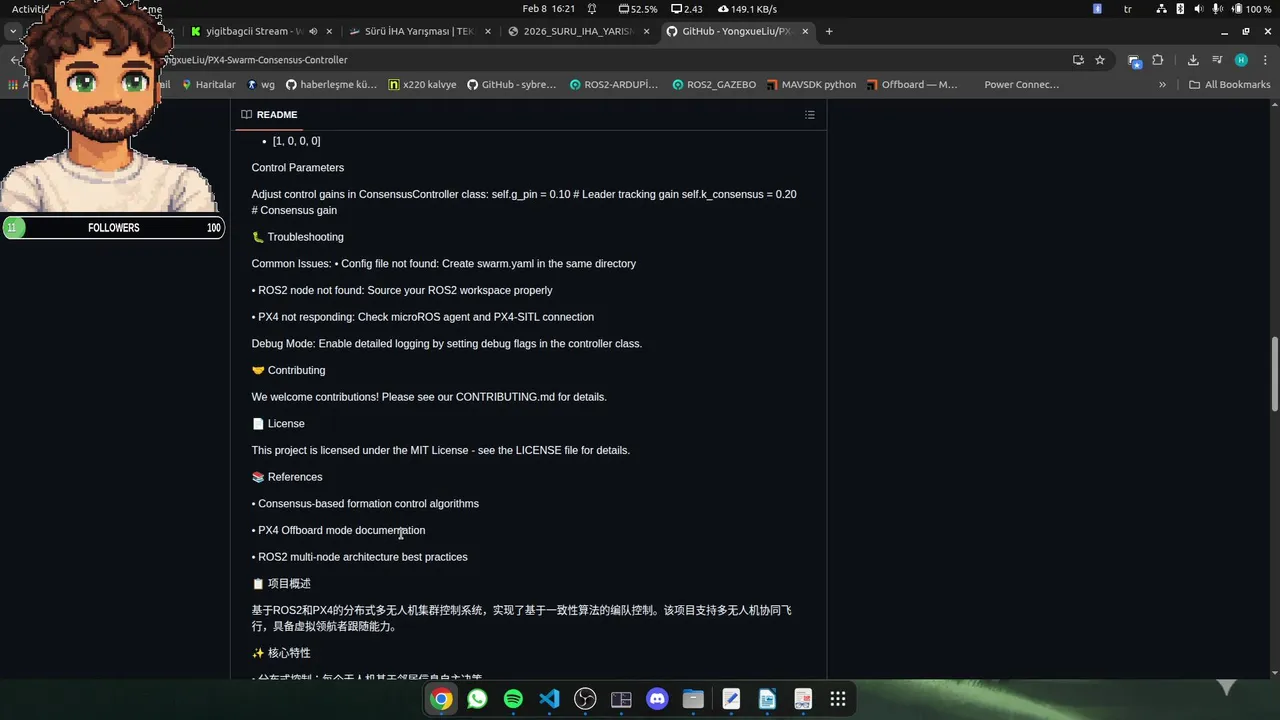The image size is (1280, 720).
Task: Click the 'Consensus-based formation control algorithms' line
Action: (365, 504)
